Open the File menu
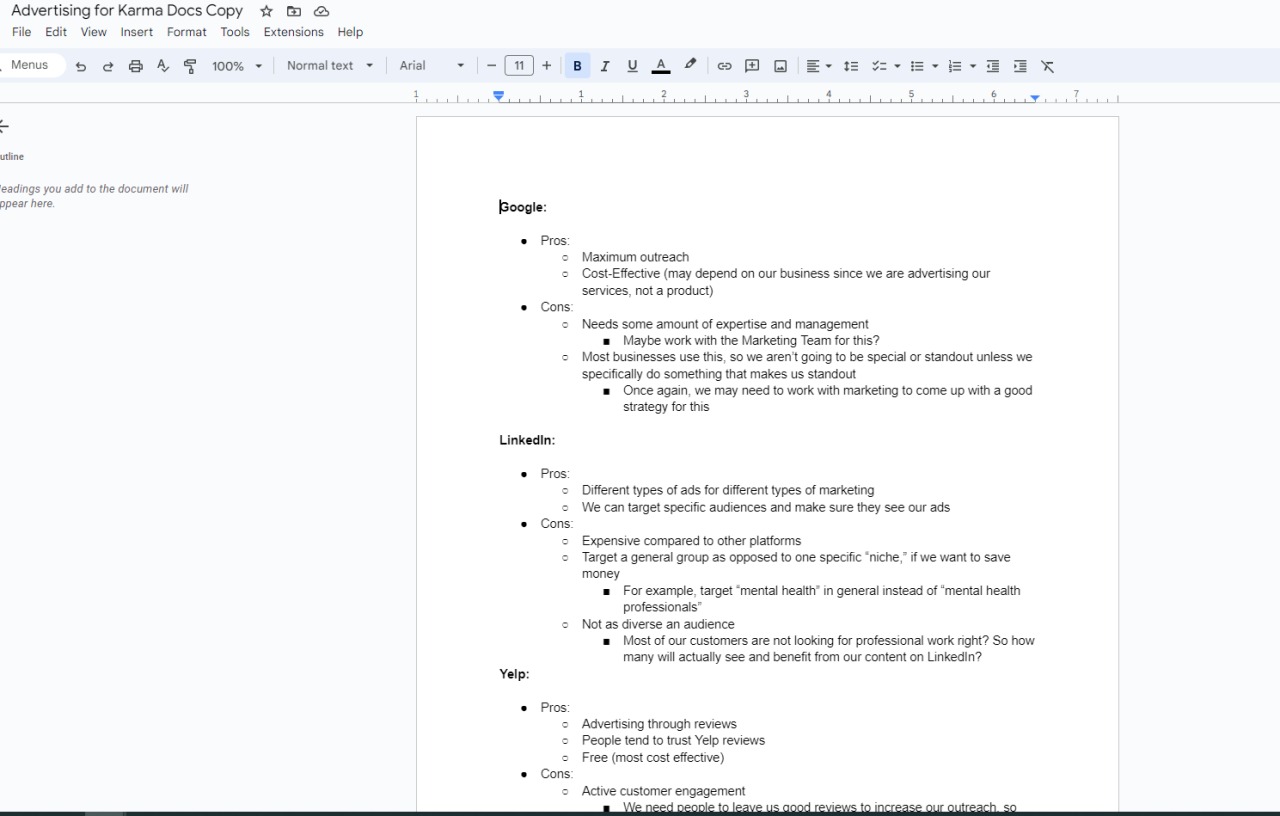The width and height of the screenshot is (1280, 816). coord(21,32)
